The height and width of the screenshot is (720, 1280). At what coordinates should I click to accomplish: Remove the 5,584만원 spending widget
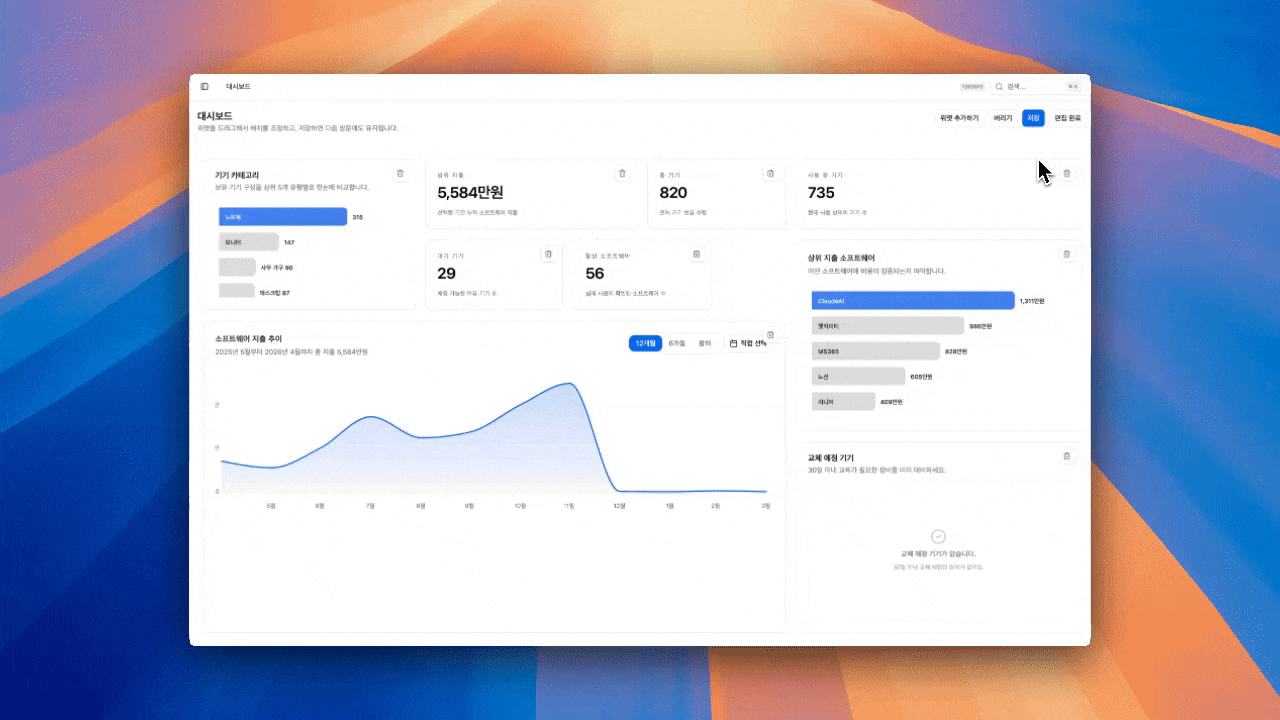(622, 173)
